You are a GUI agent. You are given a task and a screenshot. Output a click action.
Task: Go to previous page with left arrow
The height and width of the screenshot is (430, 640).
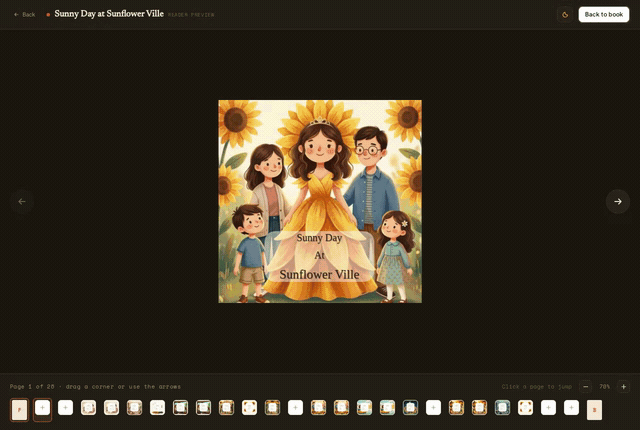click(x=22, y=202)
